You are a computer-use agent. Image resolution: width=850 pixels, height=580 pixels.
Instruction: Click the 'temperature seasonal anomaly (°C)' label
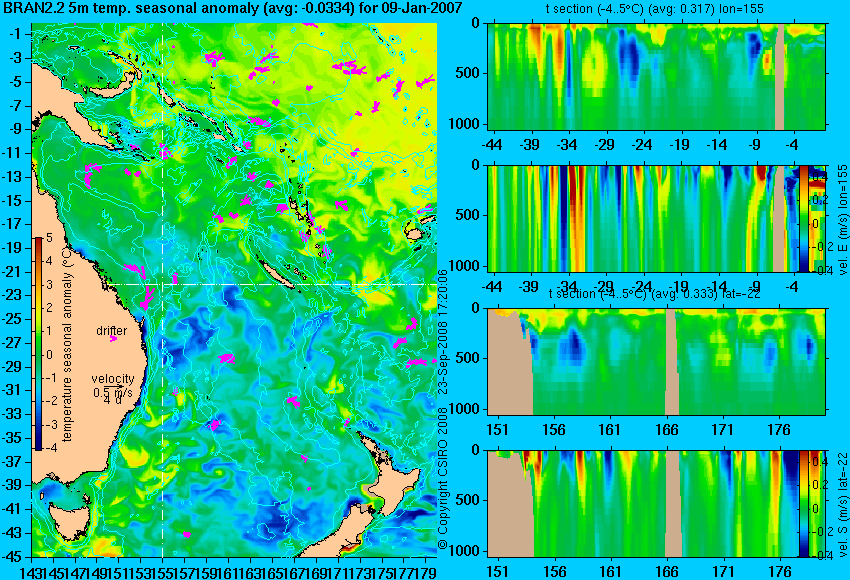[x=67, y=344]
